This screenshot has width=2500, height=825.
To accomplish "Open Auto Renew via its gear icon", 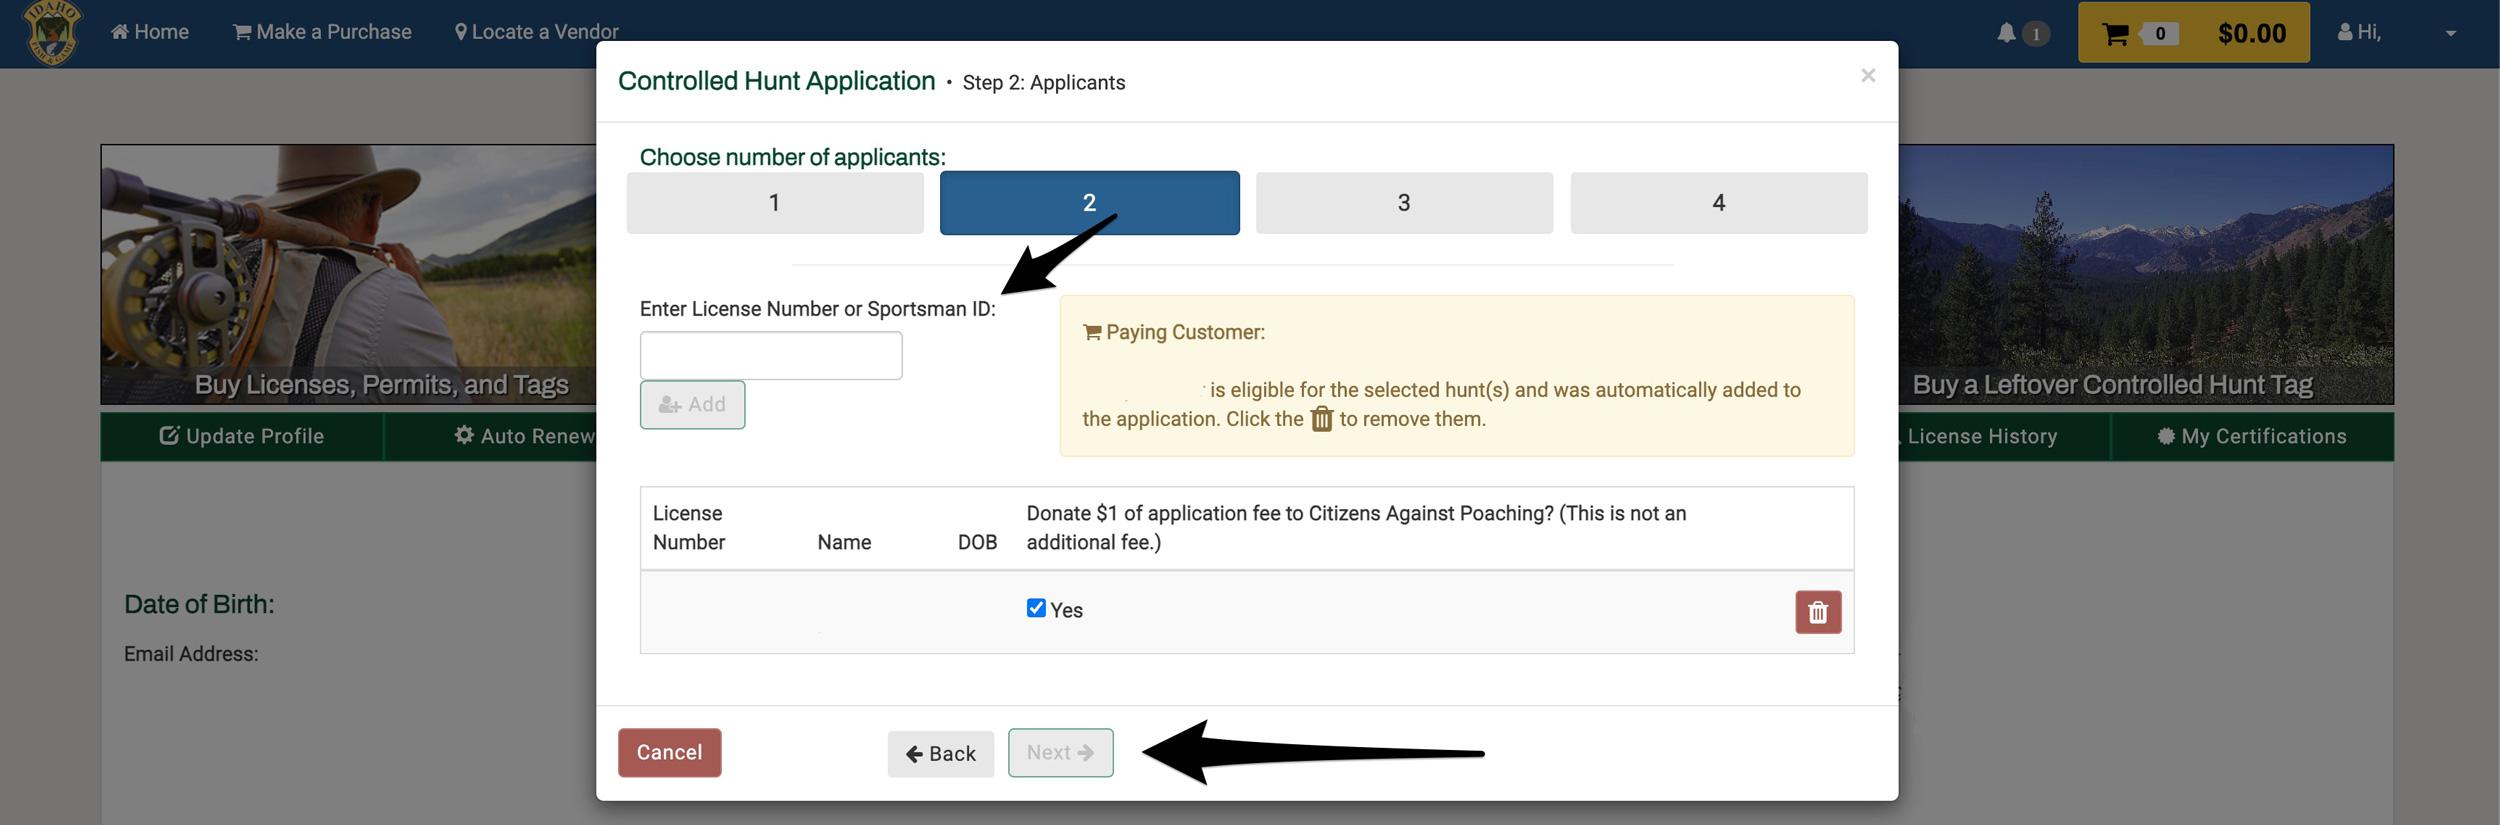I will 465,435.
